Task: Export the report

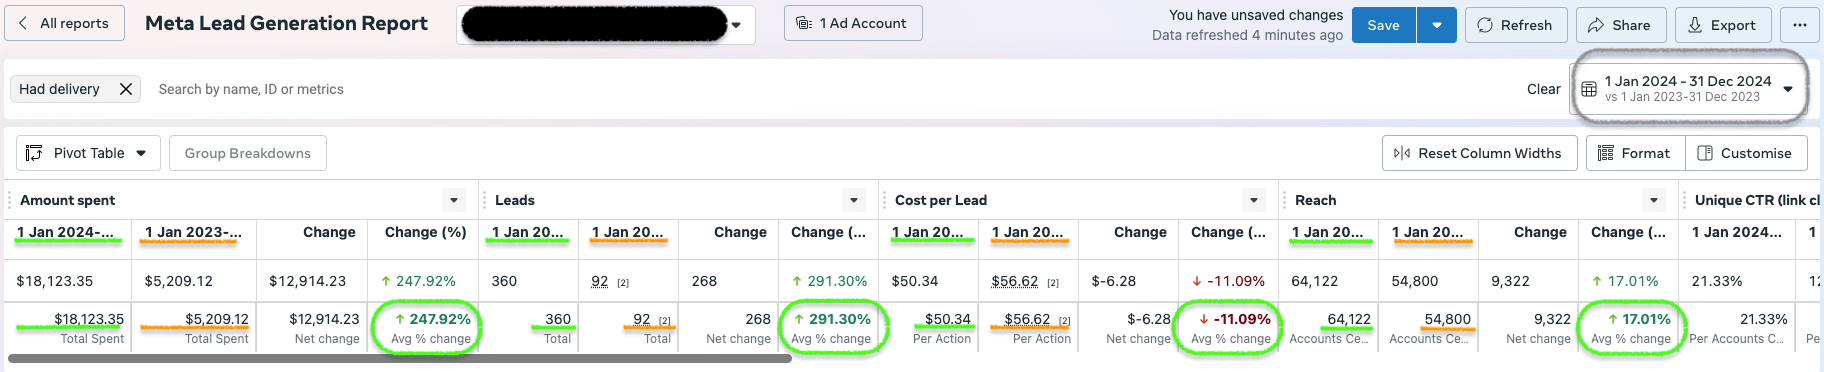Action: pos(1723,25)
